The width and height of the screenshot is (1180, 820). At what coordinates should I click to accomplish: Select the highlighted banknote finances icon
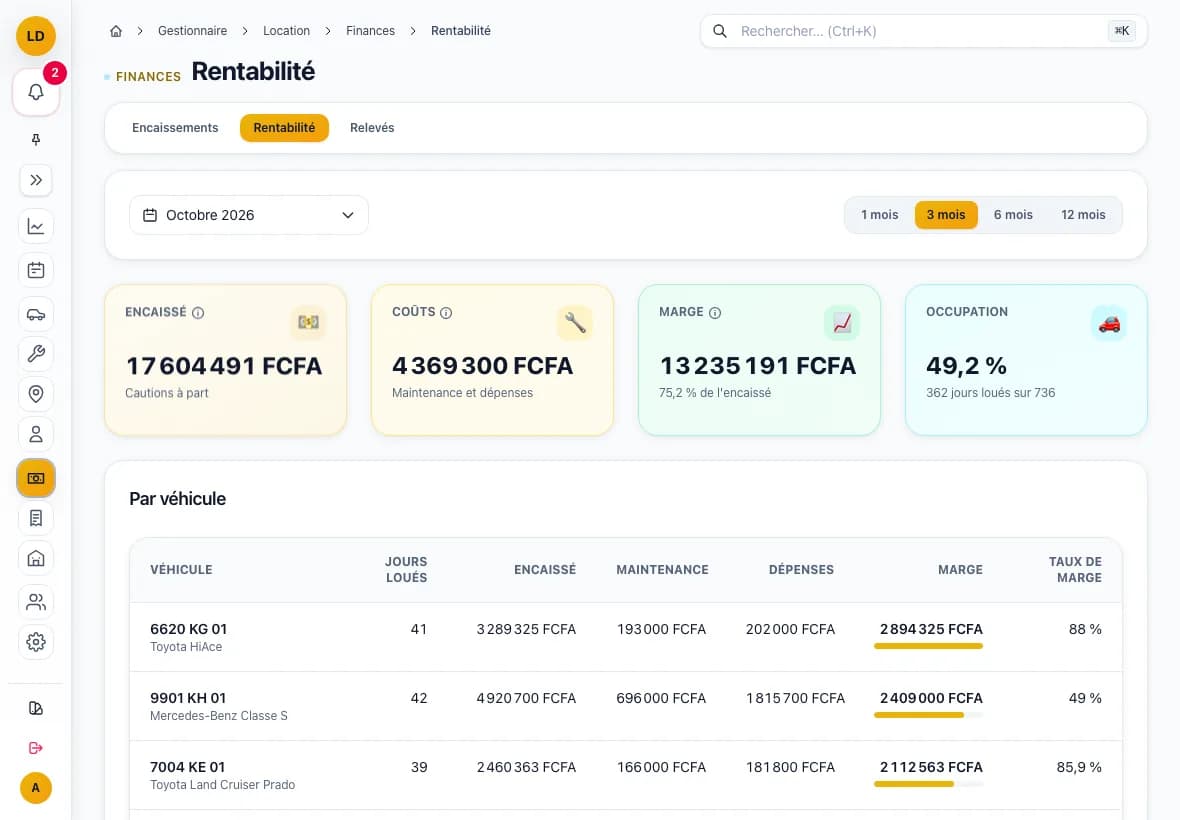pos(35,478)
